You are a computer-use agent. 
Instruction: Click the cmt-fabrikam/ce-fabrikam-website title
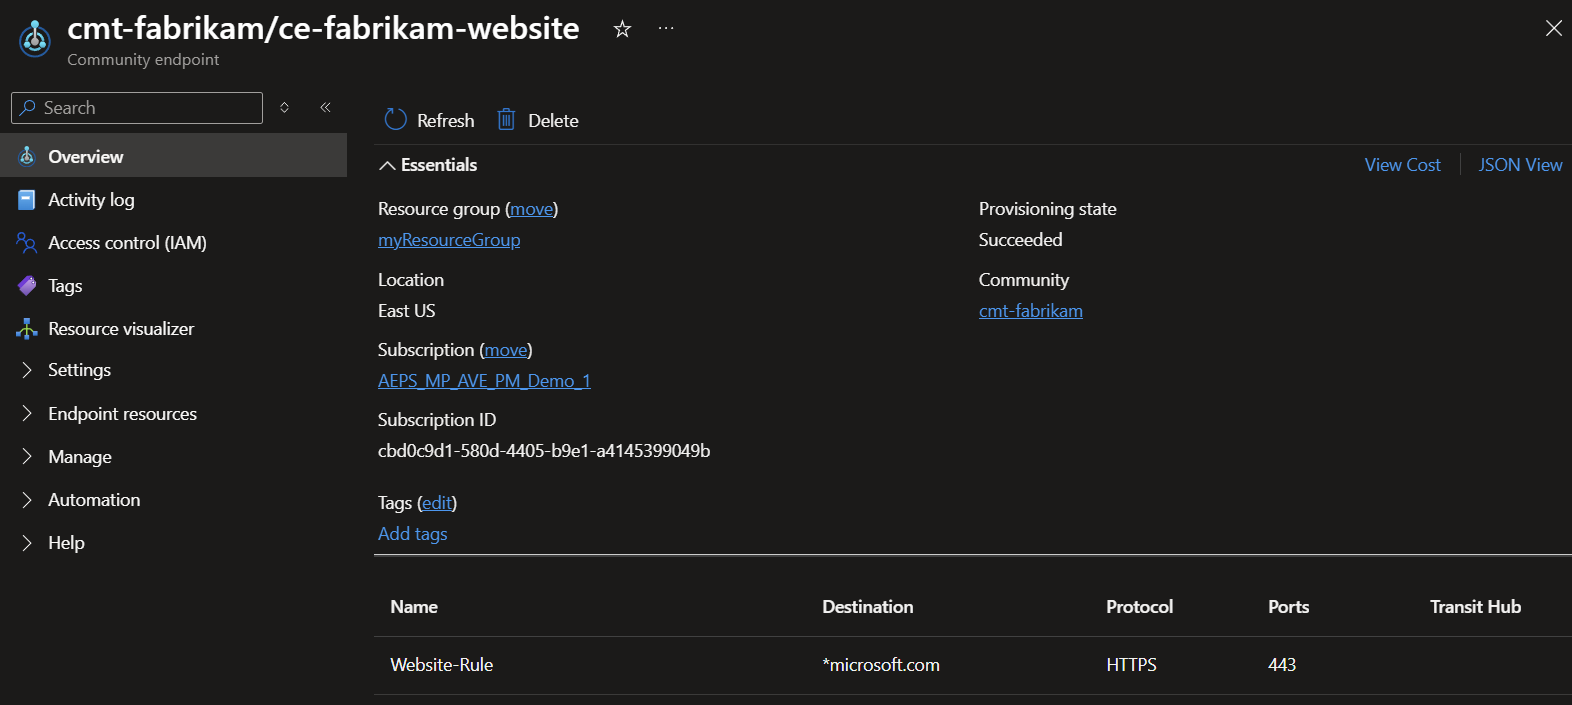click(x=323, y=28)
